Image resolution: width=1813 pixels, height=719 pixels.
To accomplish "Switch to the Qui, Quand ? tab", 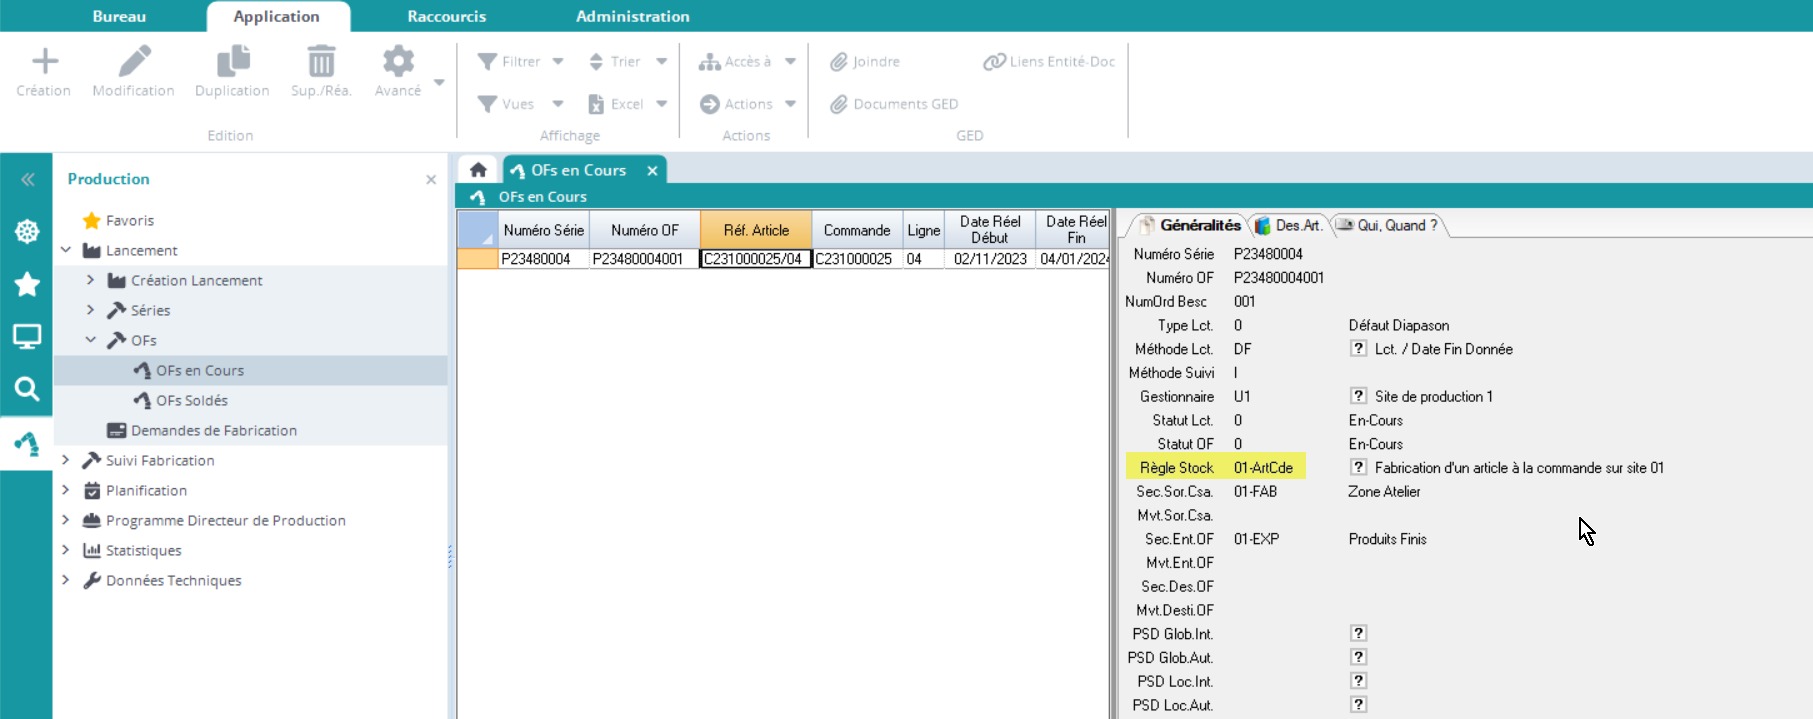I will pos(1390,226).
